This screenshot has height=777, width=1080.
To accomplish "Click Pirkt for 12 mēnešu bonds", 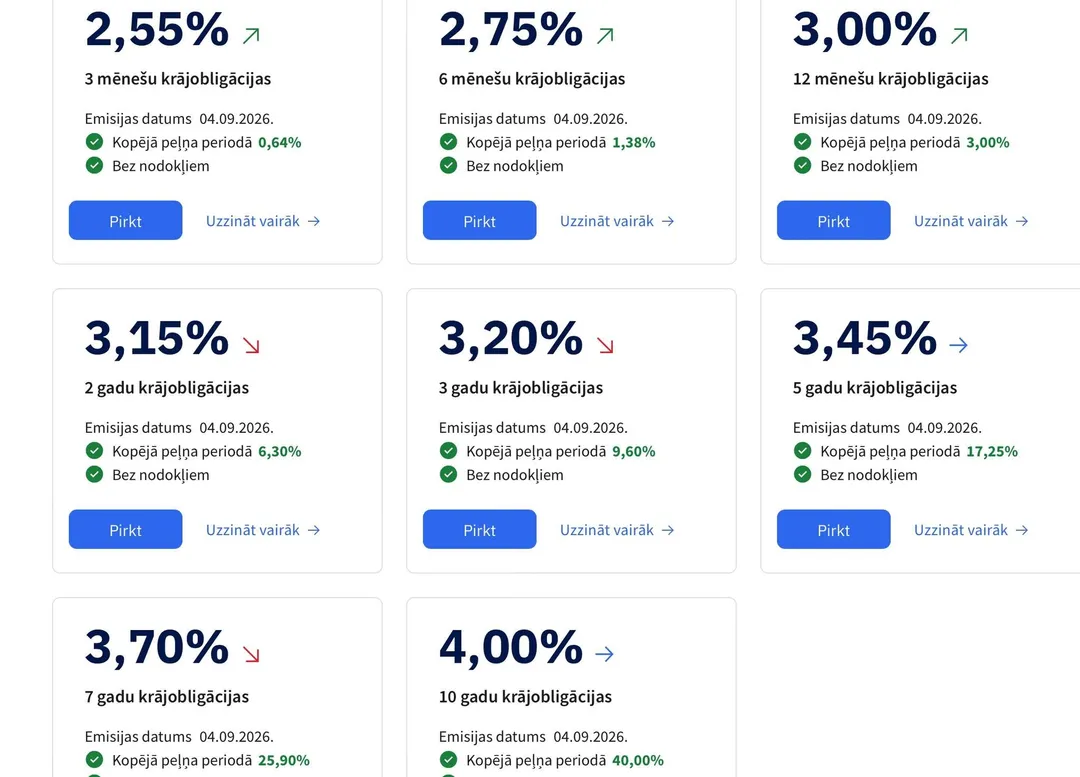I will (833, 220).
